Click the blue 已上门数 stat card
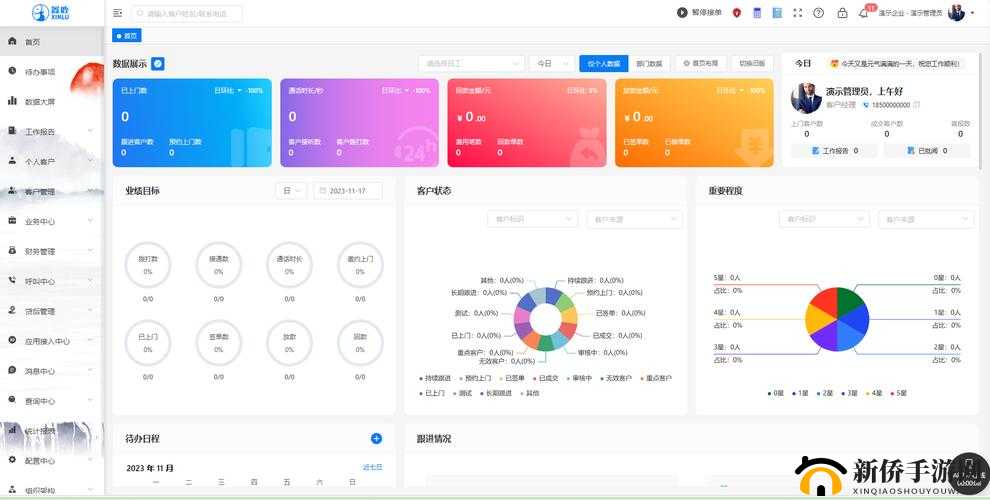 [x=192, y=122]
